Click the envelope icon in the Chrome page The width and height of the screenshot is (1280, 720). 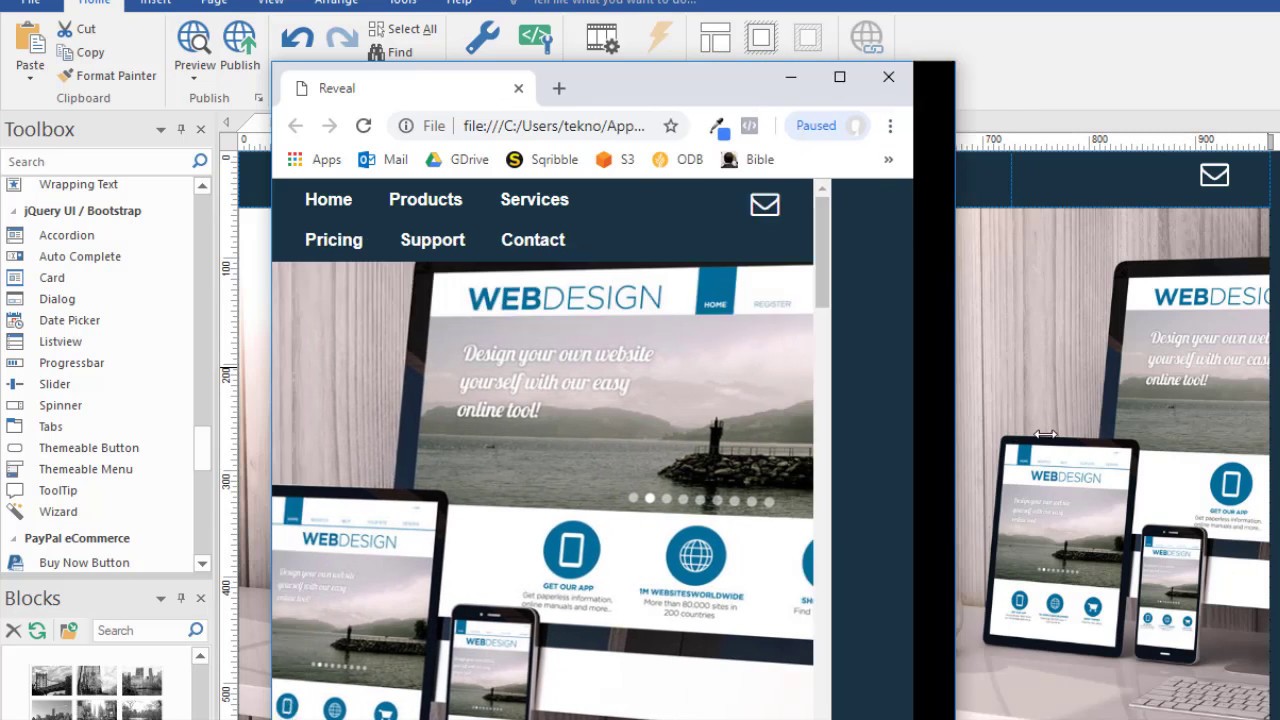(765, 204)
